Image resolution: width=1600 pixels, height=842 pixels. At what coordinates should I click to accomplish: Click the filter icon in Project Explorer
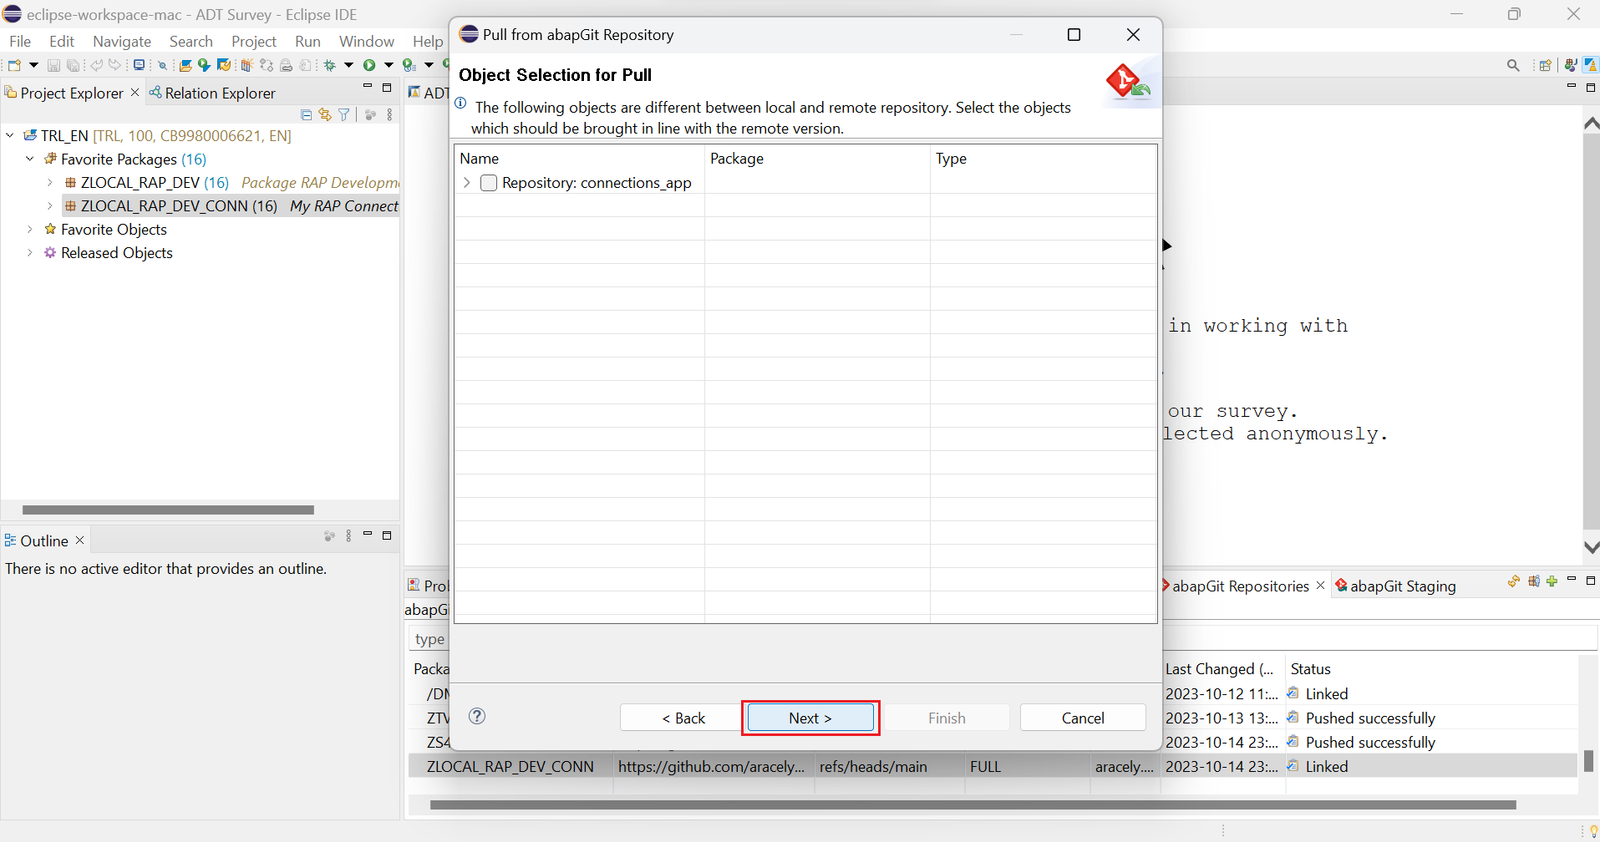344,115
